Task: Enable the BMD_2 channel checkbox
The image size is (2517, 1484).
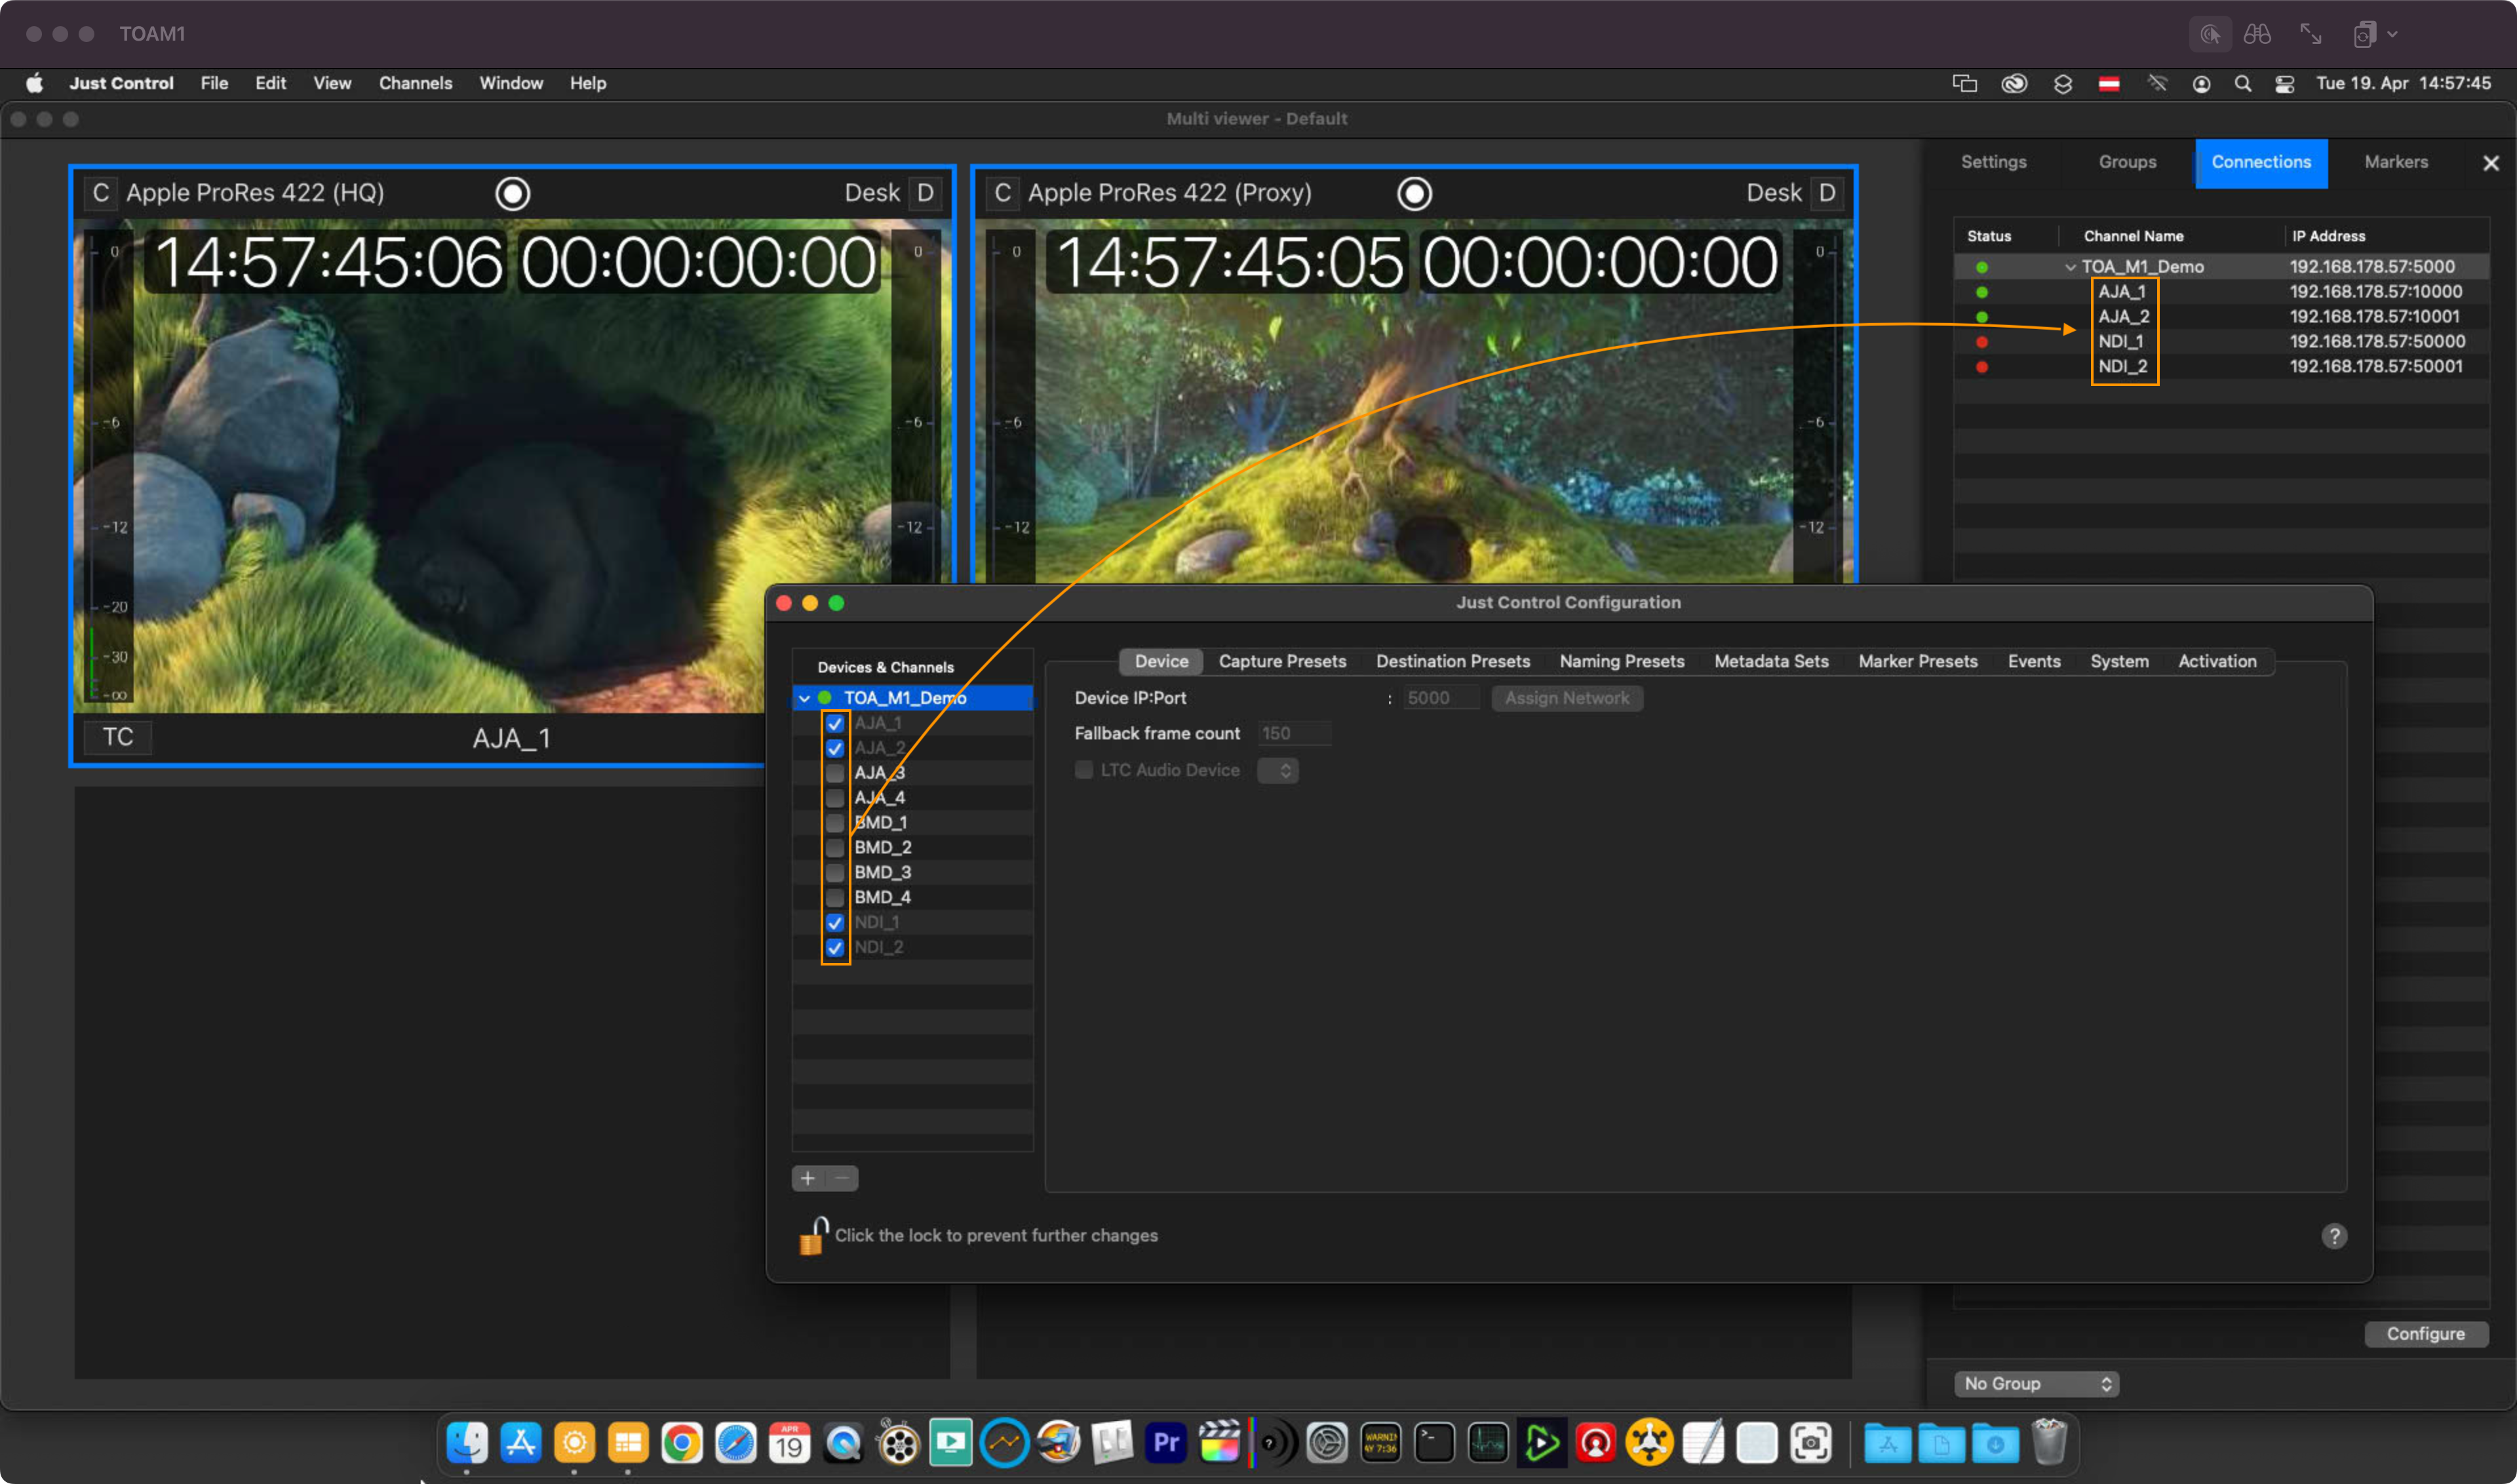Action: [x=835, y=848]
